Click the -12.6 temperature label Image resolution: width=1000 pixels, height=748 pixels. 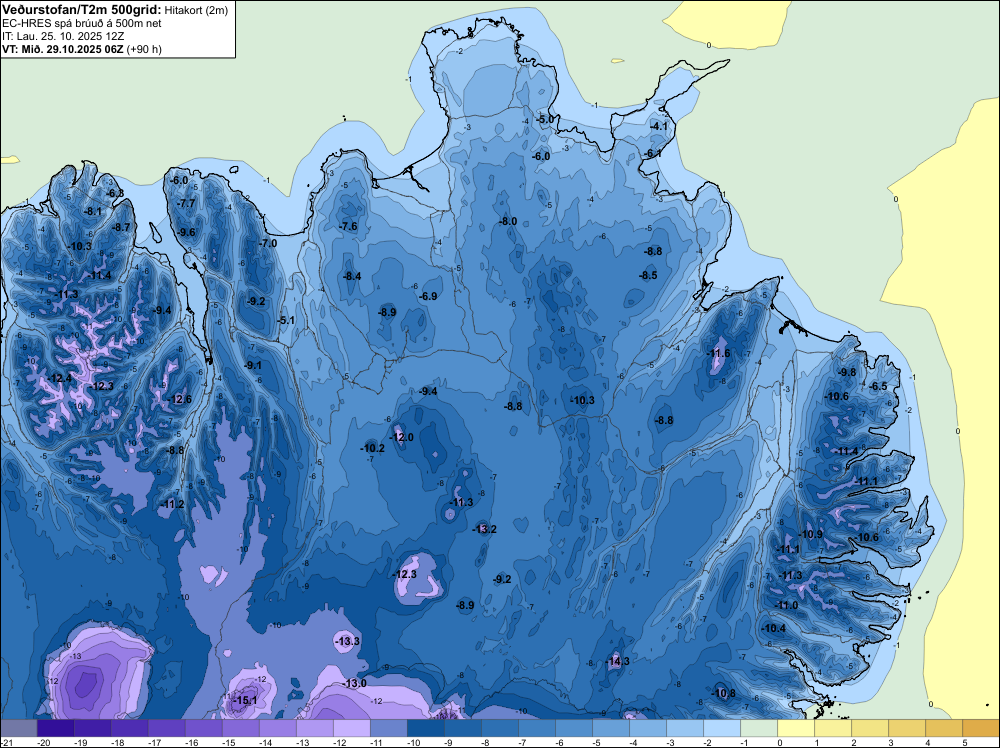(179, 399)
